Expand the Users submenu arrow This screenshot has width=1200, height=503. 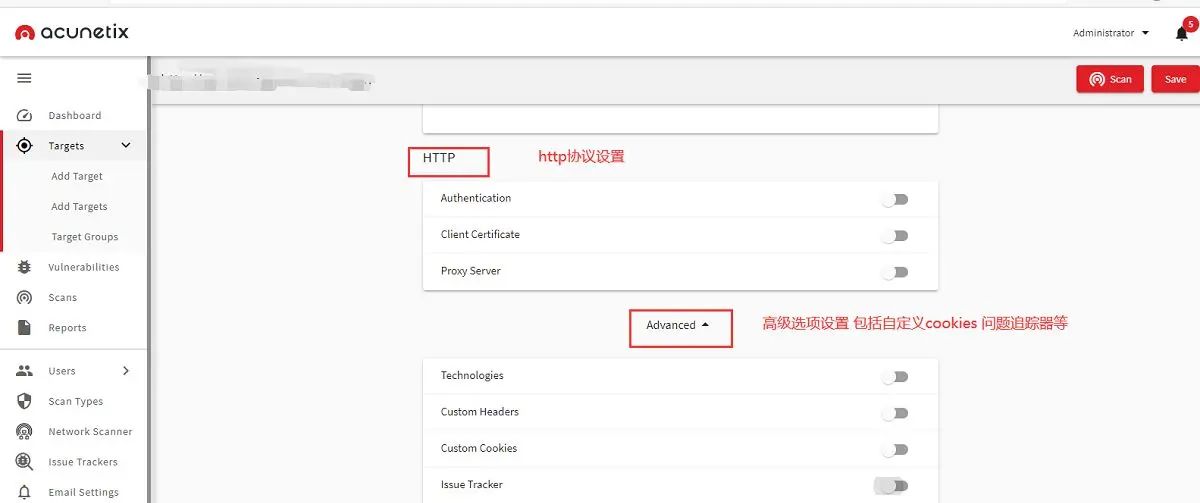click(126, 371)
